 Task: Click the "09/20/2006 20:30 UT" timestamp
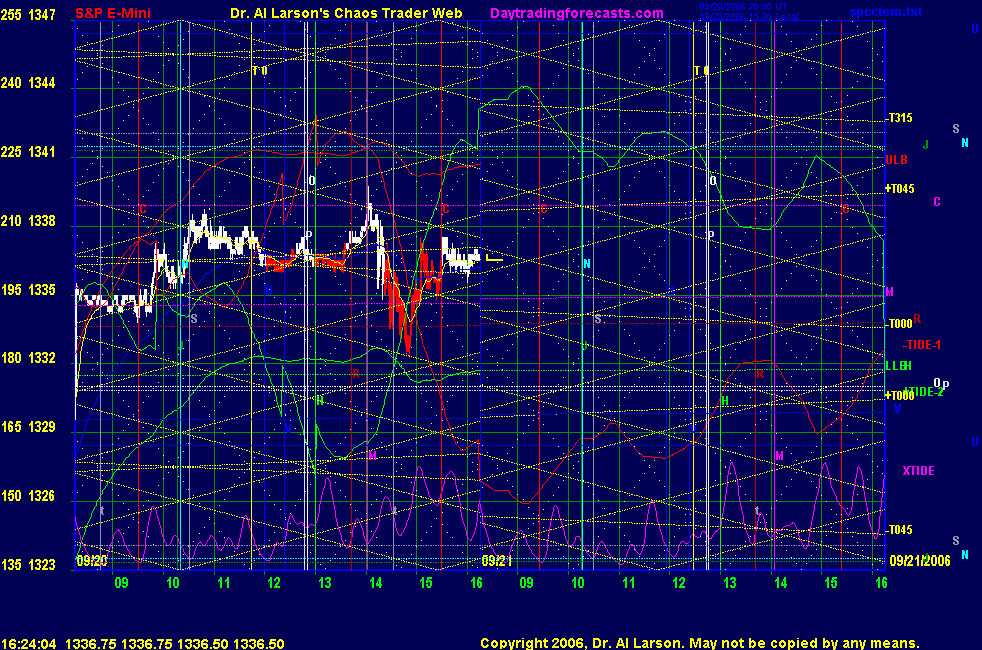point(743,7)
